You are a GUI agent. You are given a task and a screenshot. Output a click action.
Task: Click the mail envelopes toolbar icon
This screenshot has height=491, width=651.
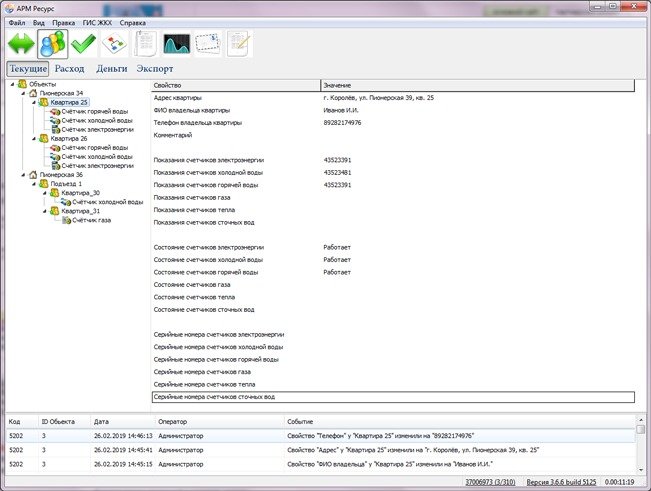(x=208, y=45)
